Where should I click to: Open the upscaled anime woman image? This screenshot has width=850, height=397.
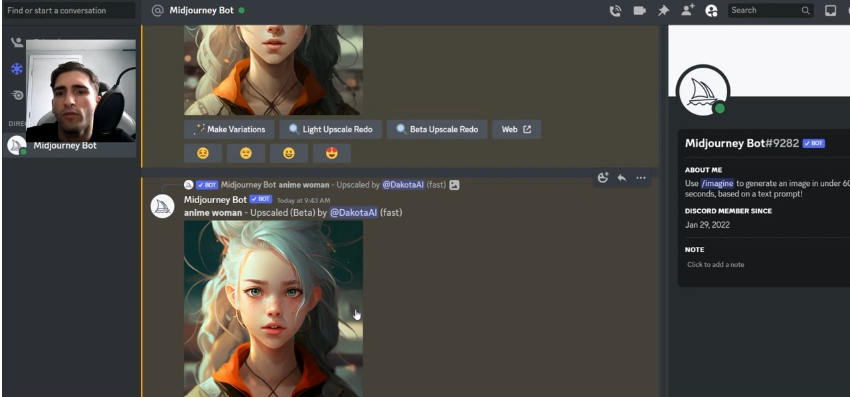(273, 308)
